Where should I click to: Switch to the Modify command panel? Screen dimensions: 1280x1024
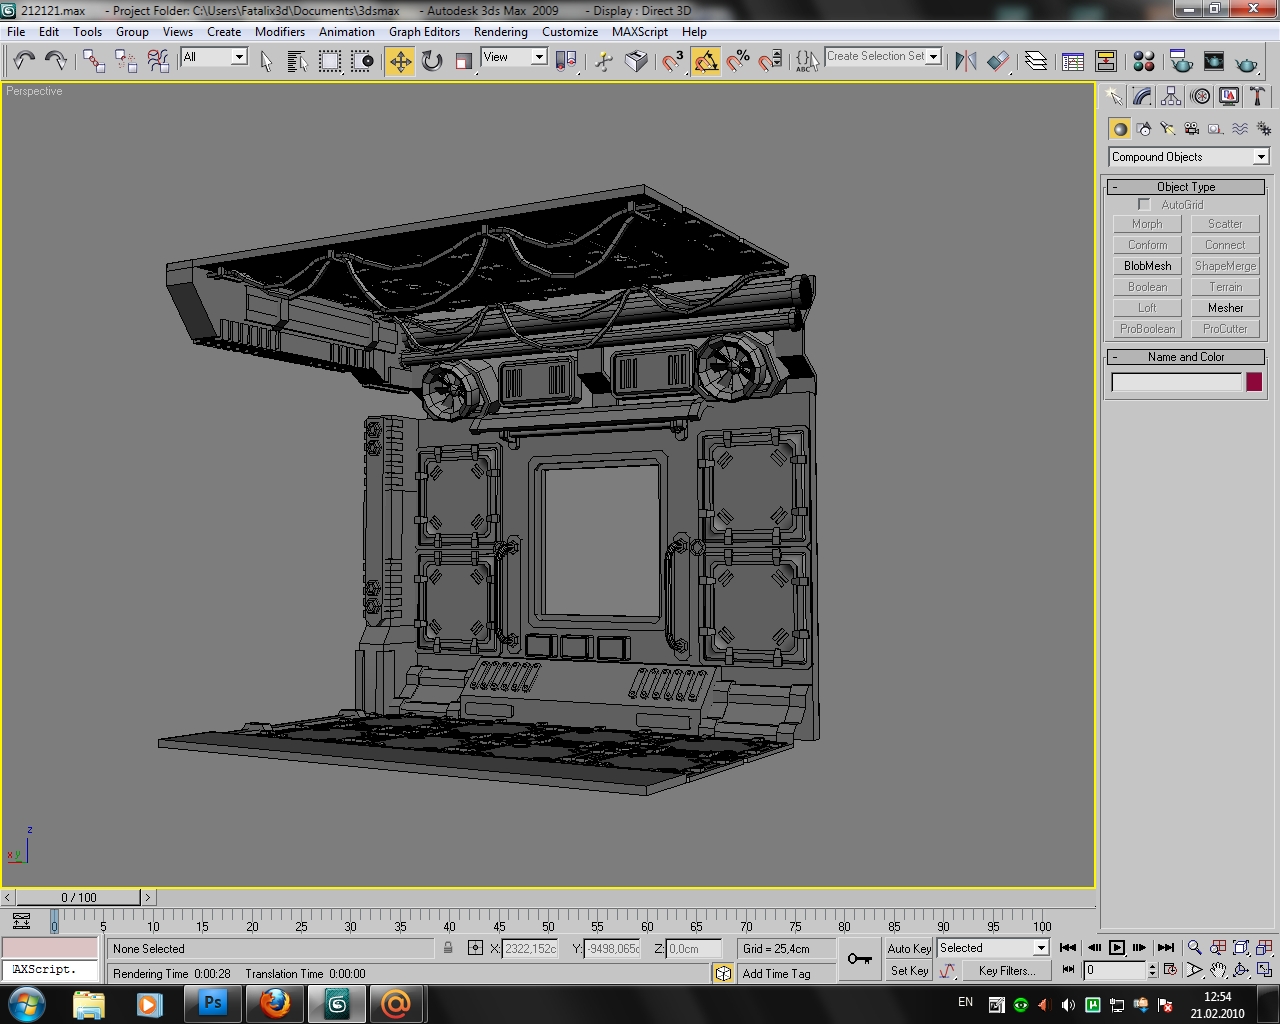1142,96
